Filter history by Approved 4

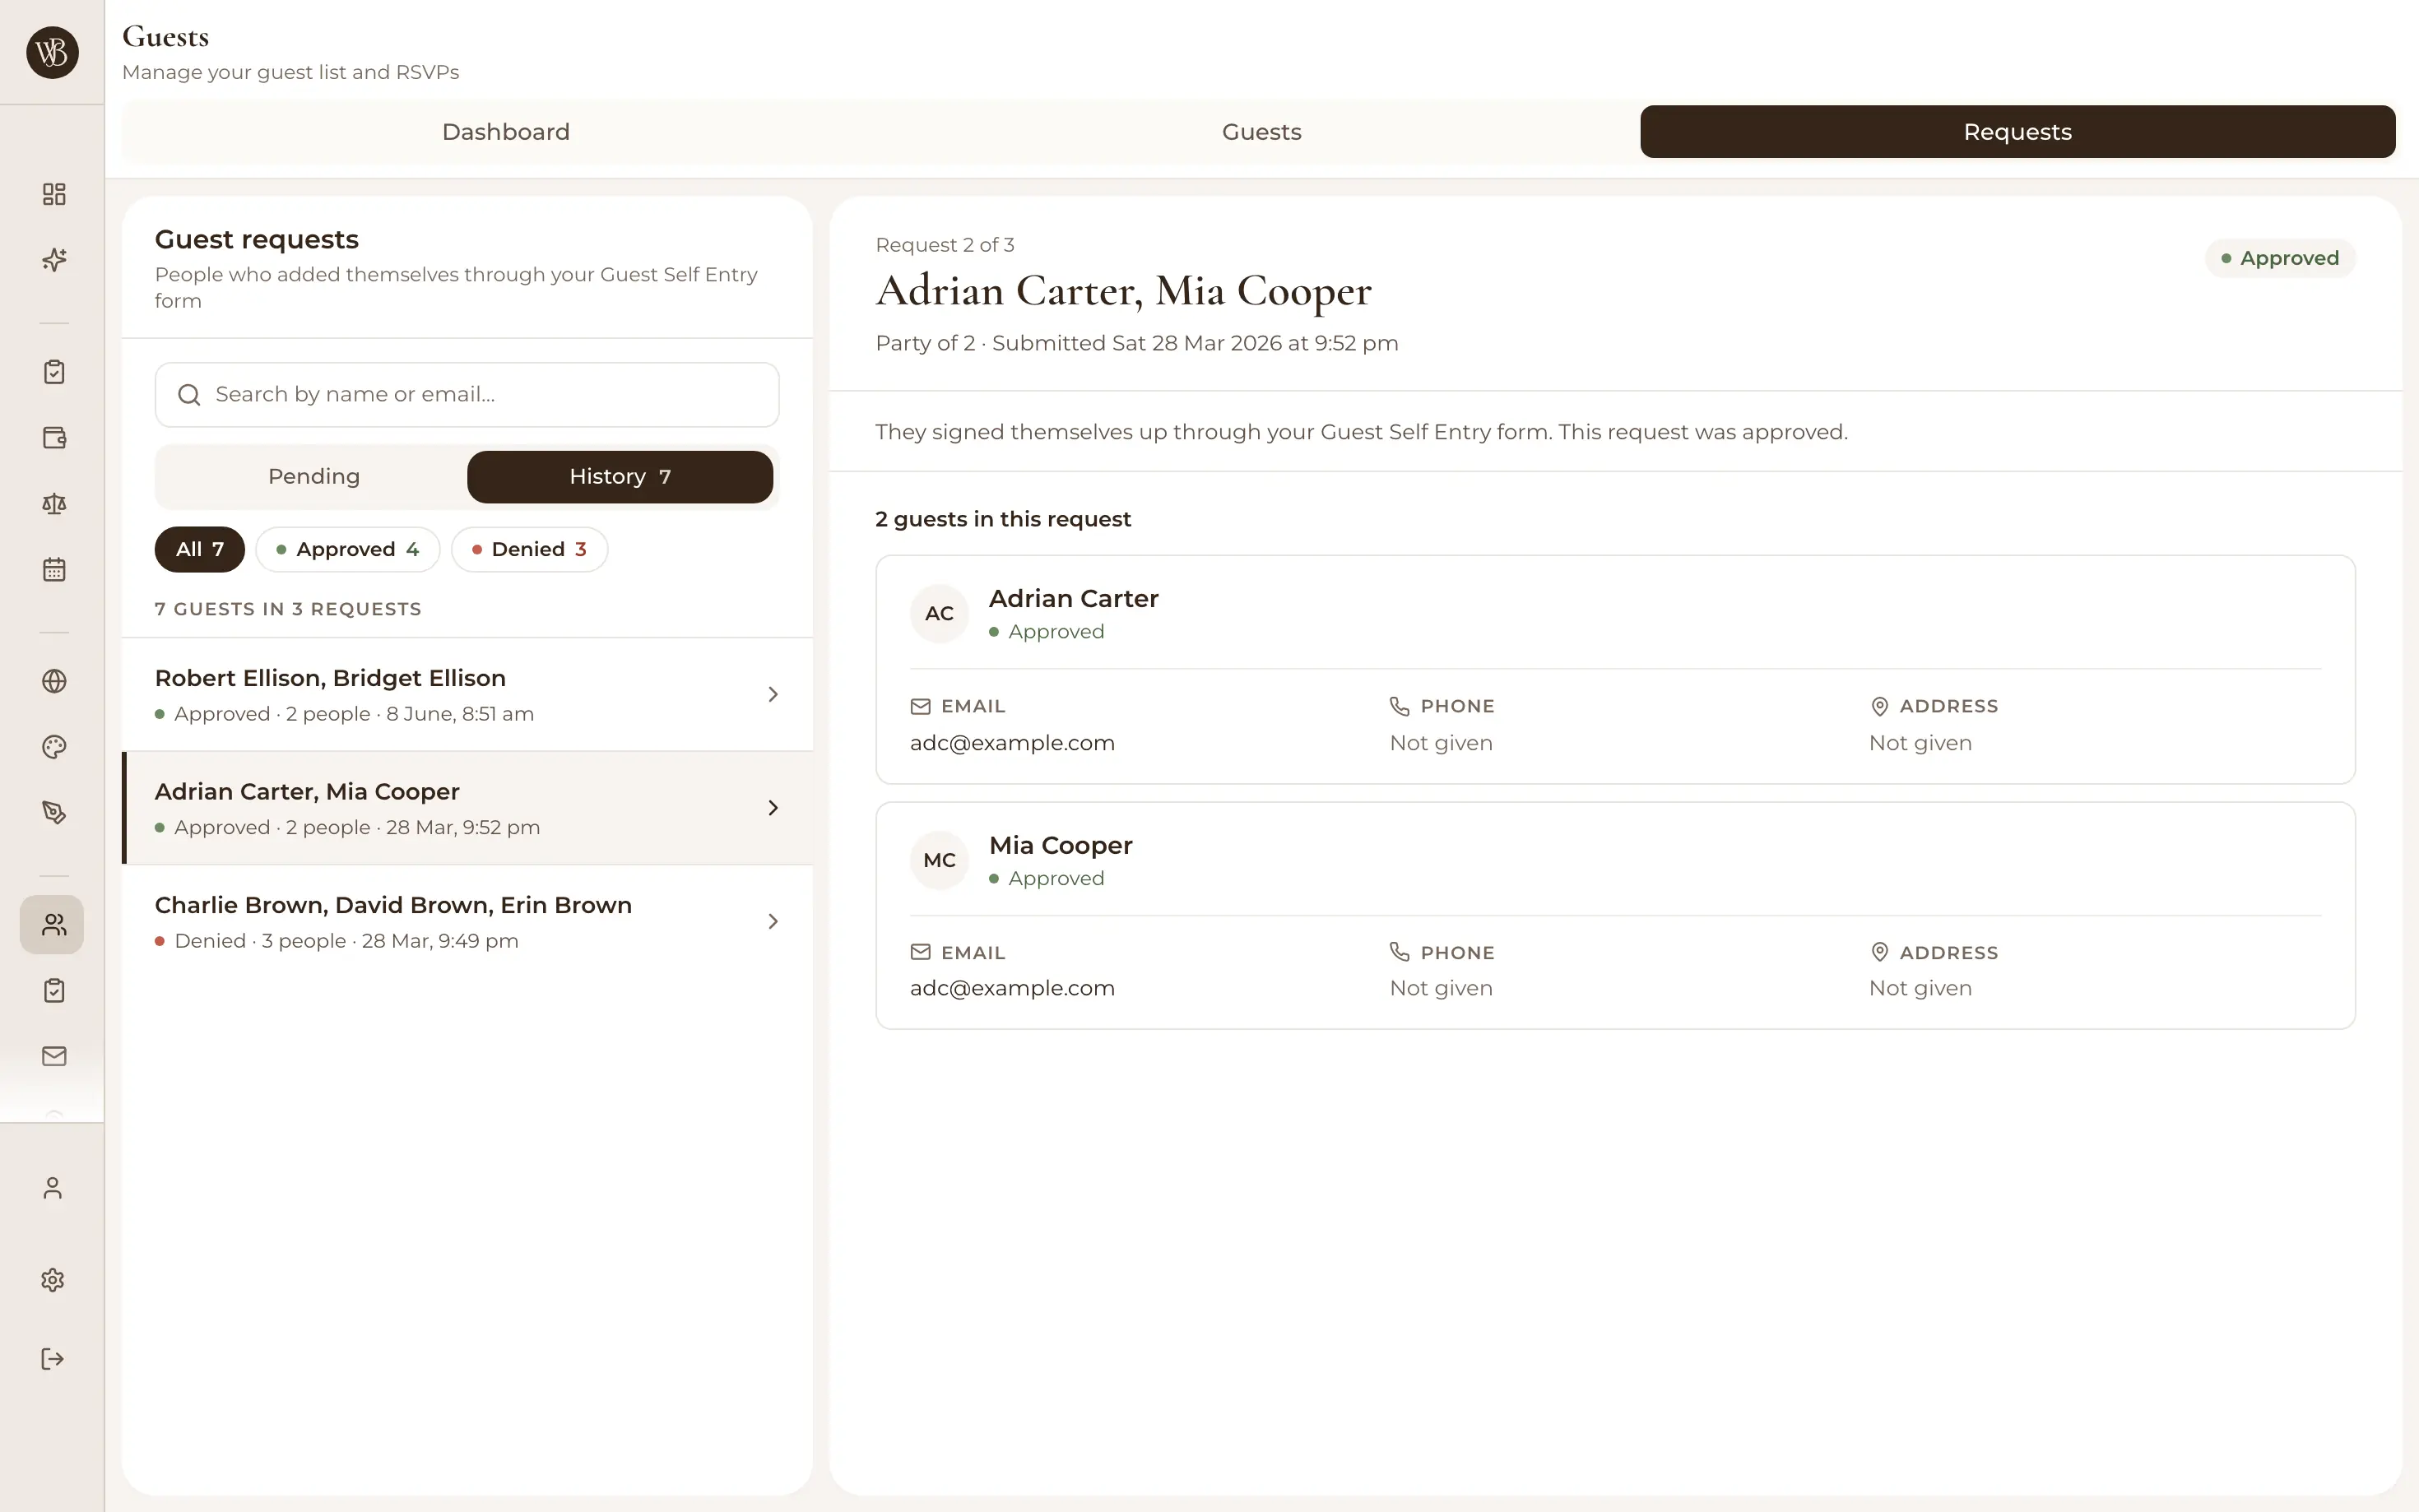click(348, 549)
